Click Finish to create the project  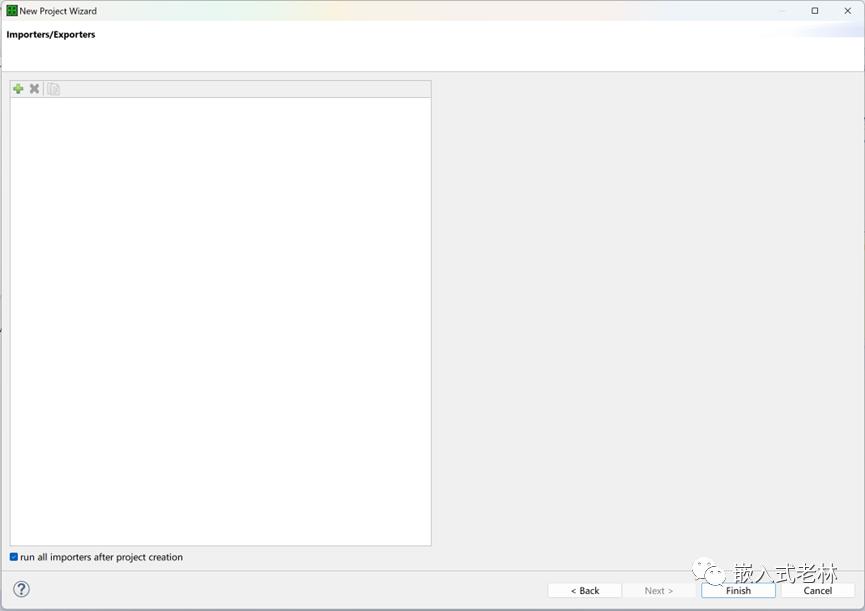[x=738, y=591]
